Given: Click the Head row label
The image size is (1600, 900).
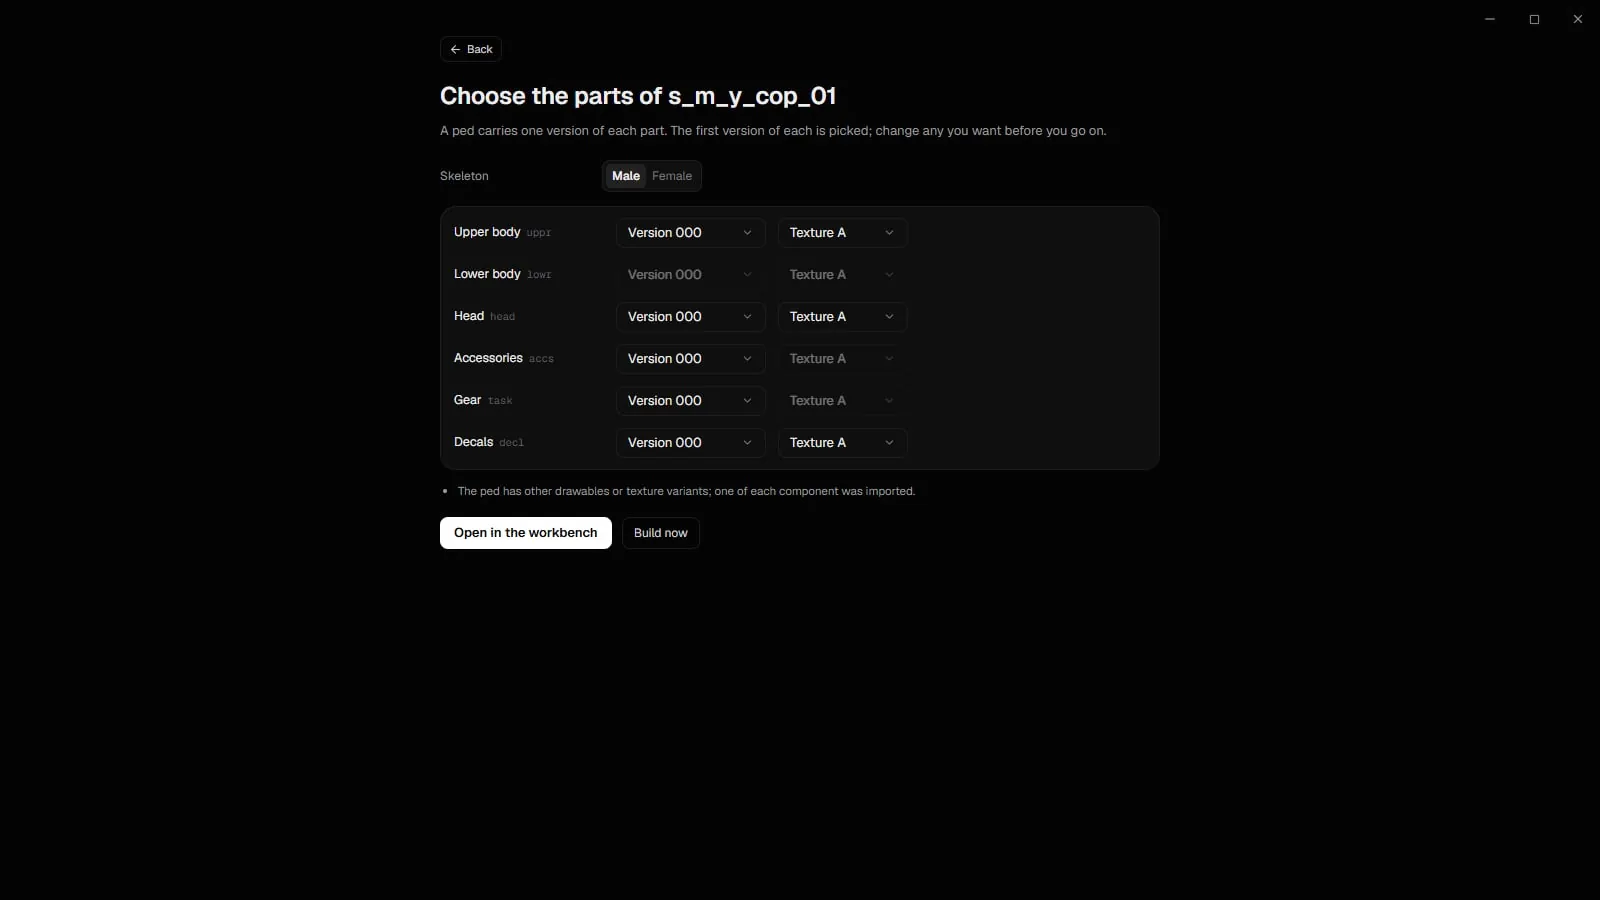Looking at the screenshot, I should [x=469, y=316].
